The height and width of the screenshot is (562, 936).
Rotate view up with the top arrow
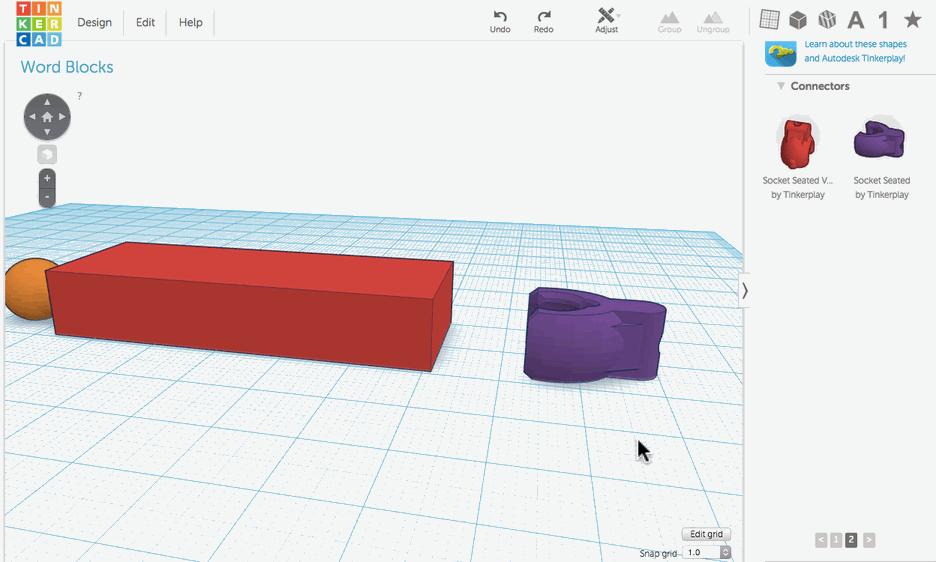[x=47, y=102]
